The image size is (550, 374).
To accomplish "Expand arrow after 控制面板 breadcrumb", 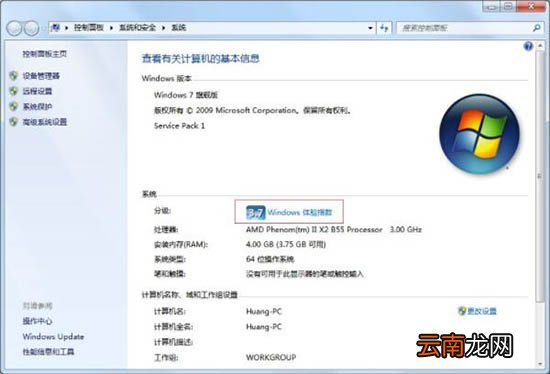I will coord(111,28).
